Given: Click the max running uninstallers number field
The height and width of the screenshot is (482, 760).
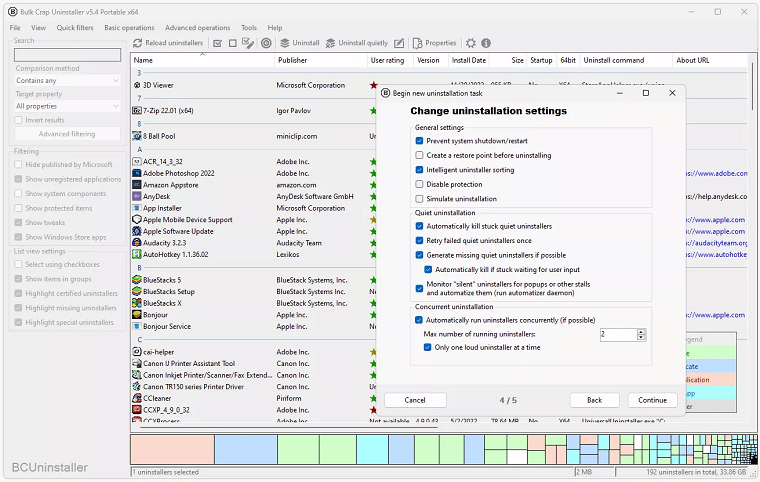Looking at the screenshot, I should click(618, 335).
